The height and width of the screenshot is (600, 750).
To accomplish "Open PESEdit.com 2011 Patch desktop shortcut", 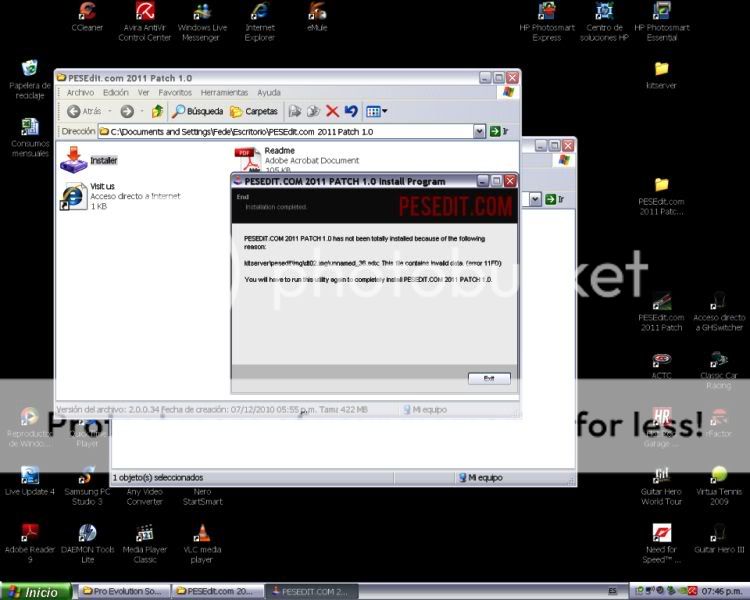I will coord(662,312).
